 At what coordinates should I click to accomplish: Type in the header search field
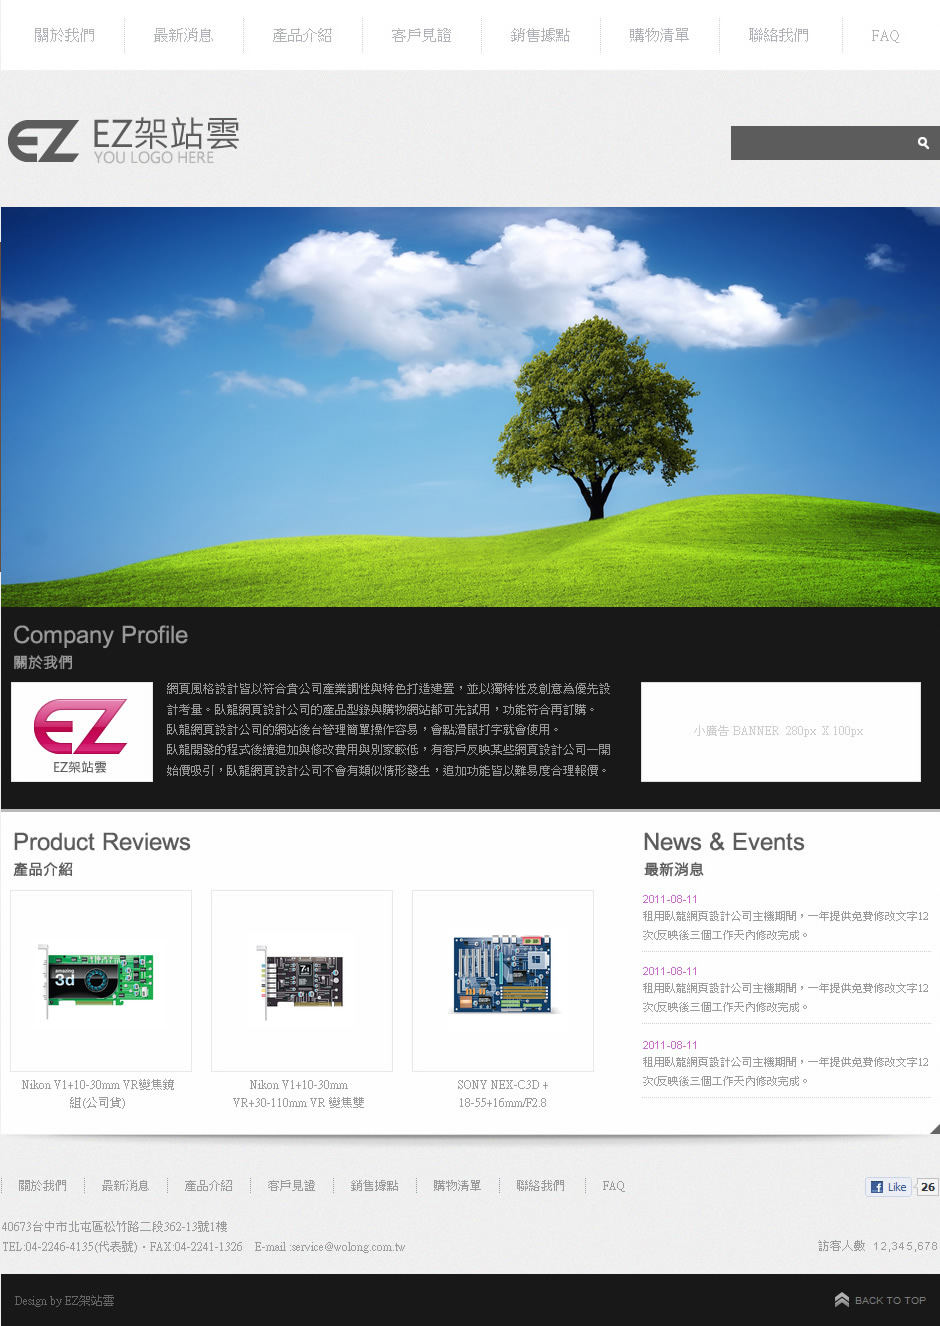820,143
